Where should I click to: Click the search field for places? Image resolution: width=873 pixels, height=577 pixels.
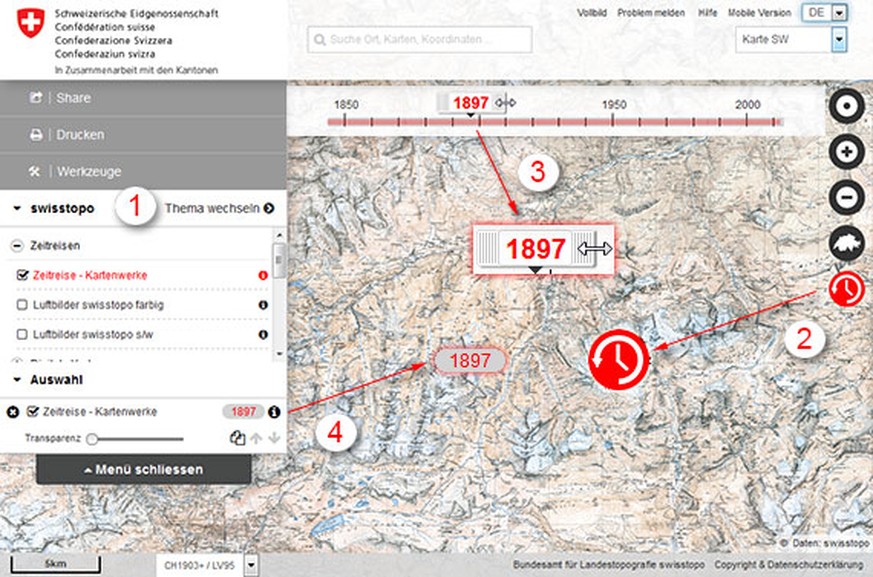coord(420,40)
